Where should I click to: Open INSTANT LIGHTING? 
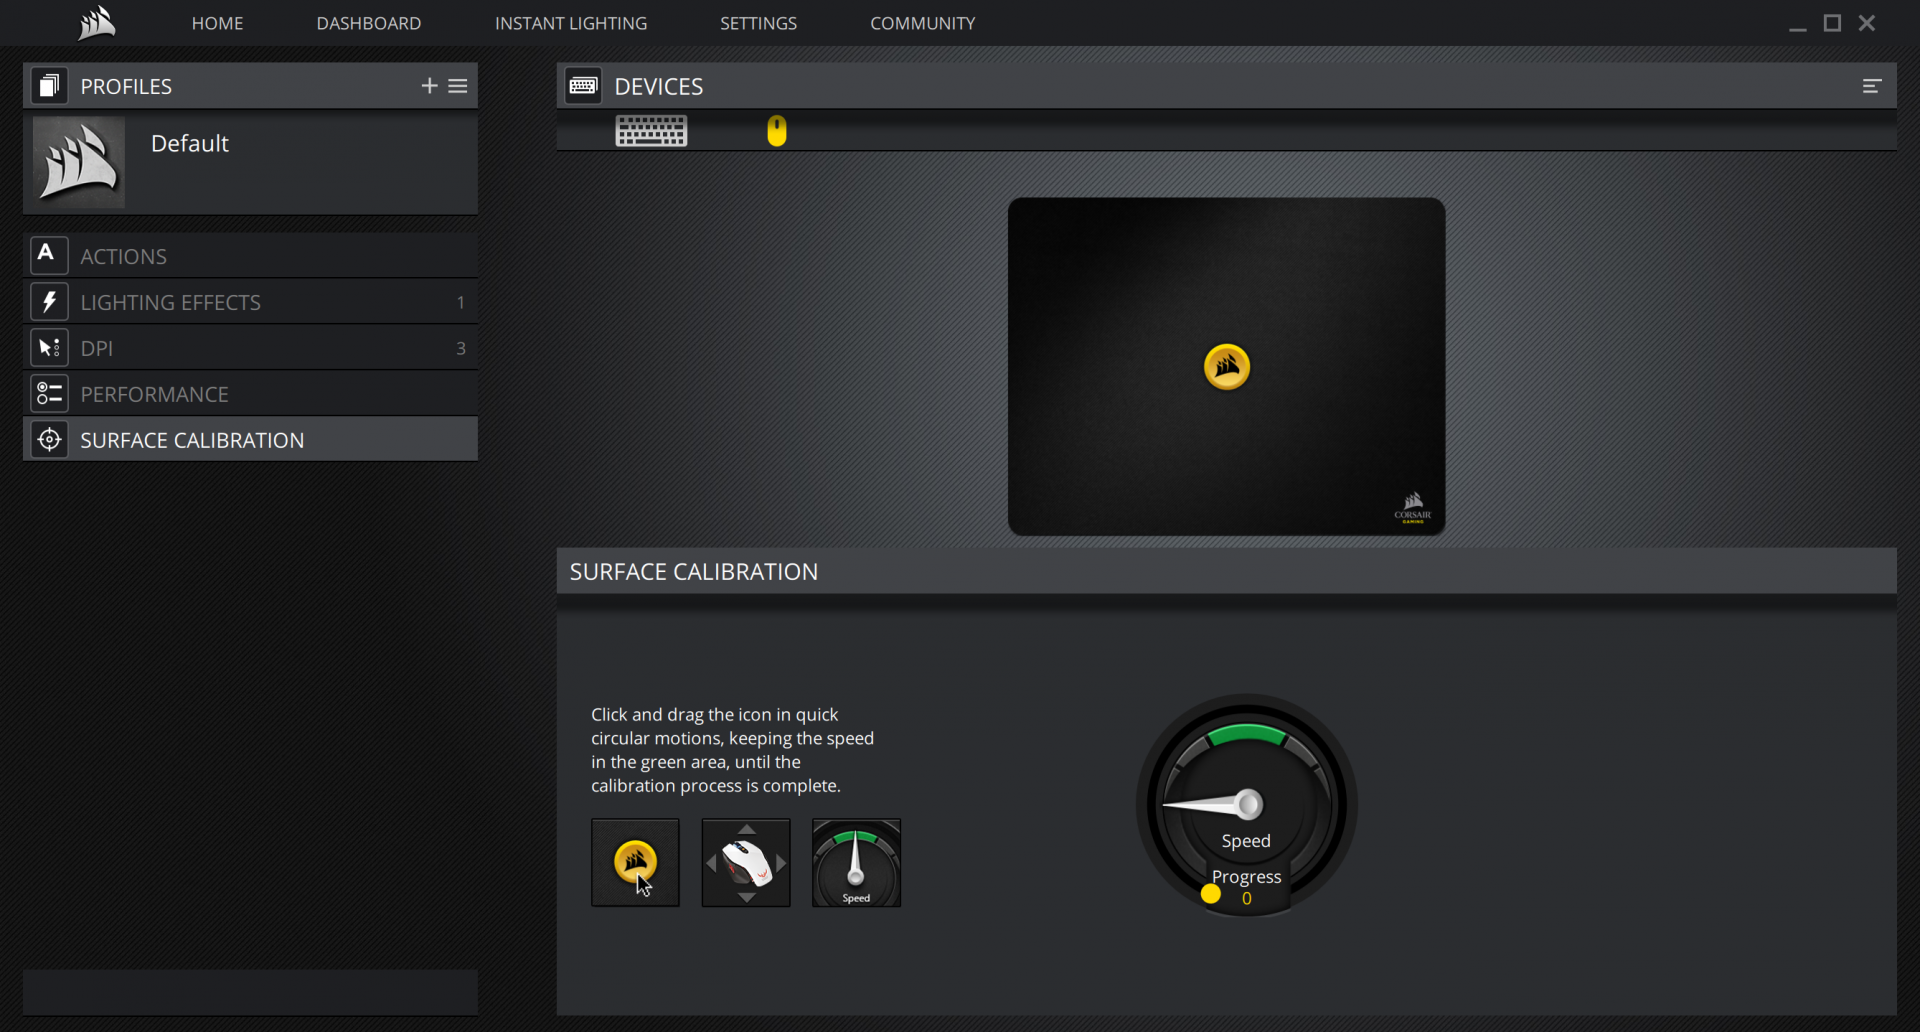click(571, 23)
